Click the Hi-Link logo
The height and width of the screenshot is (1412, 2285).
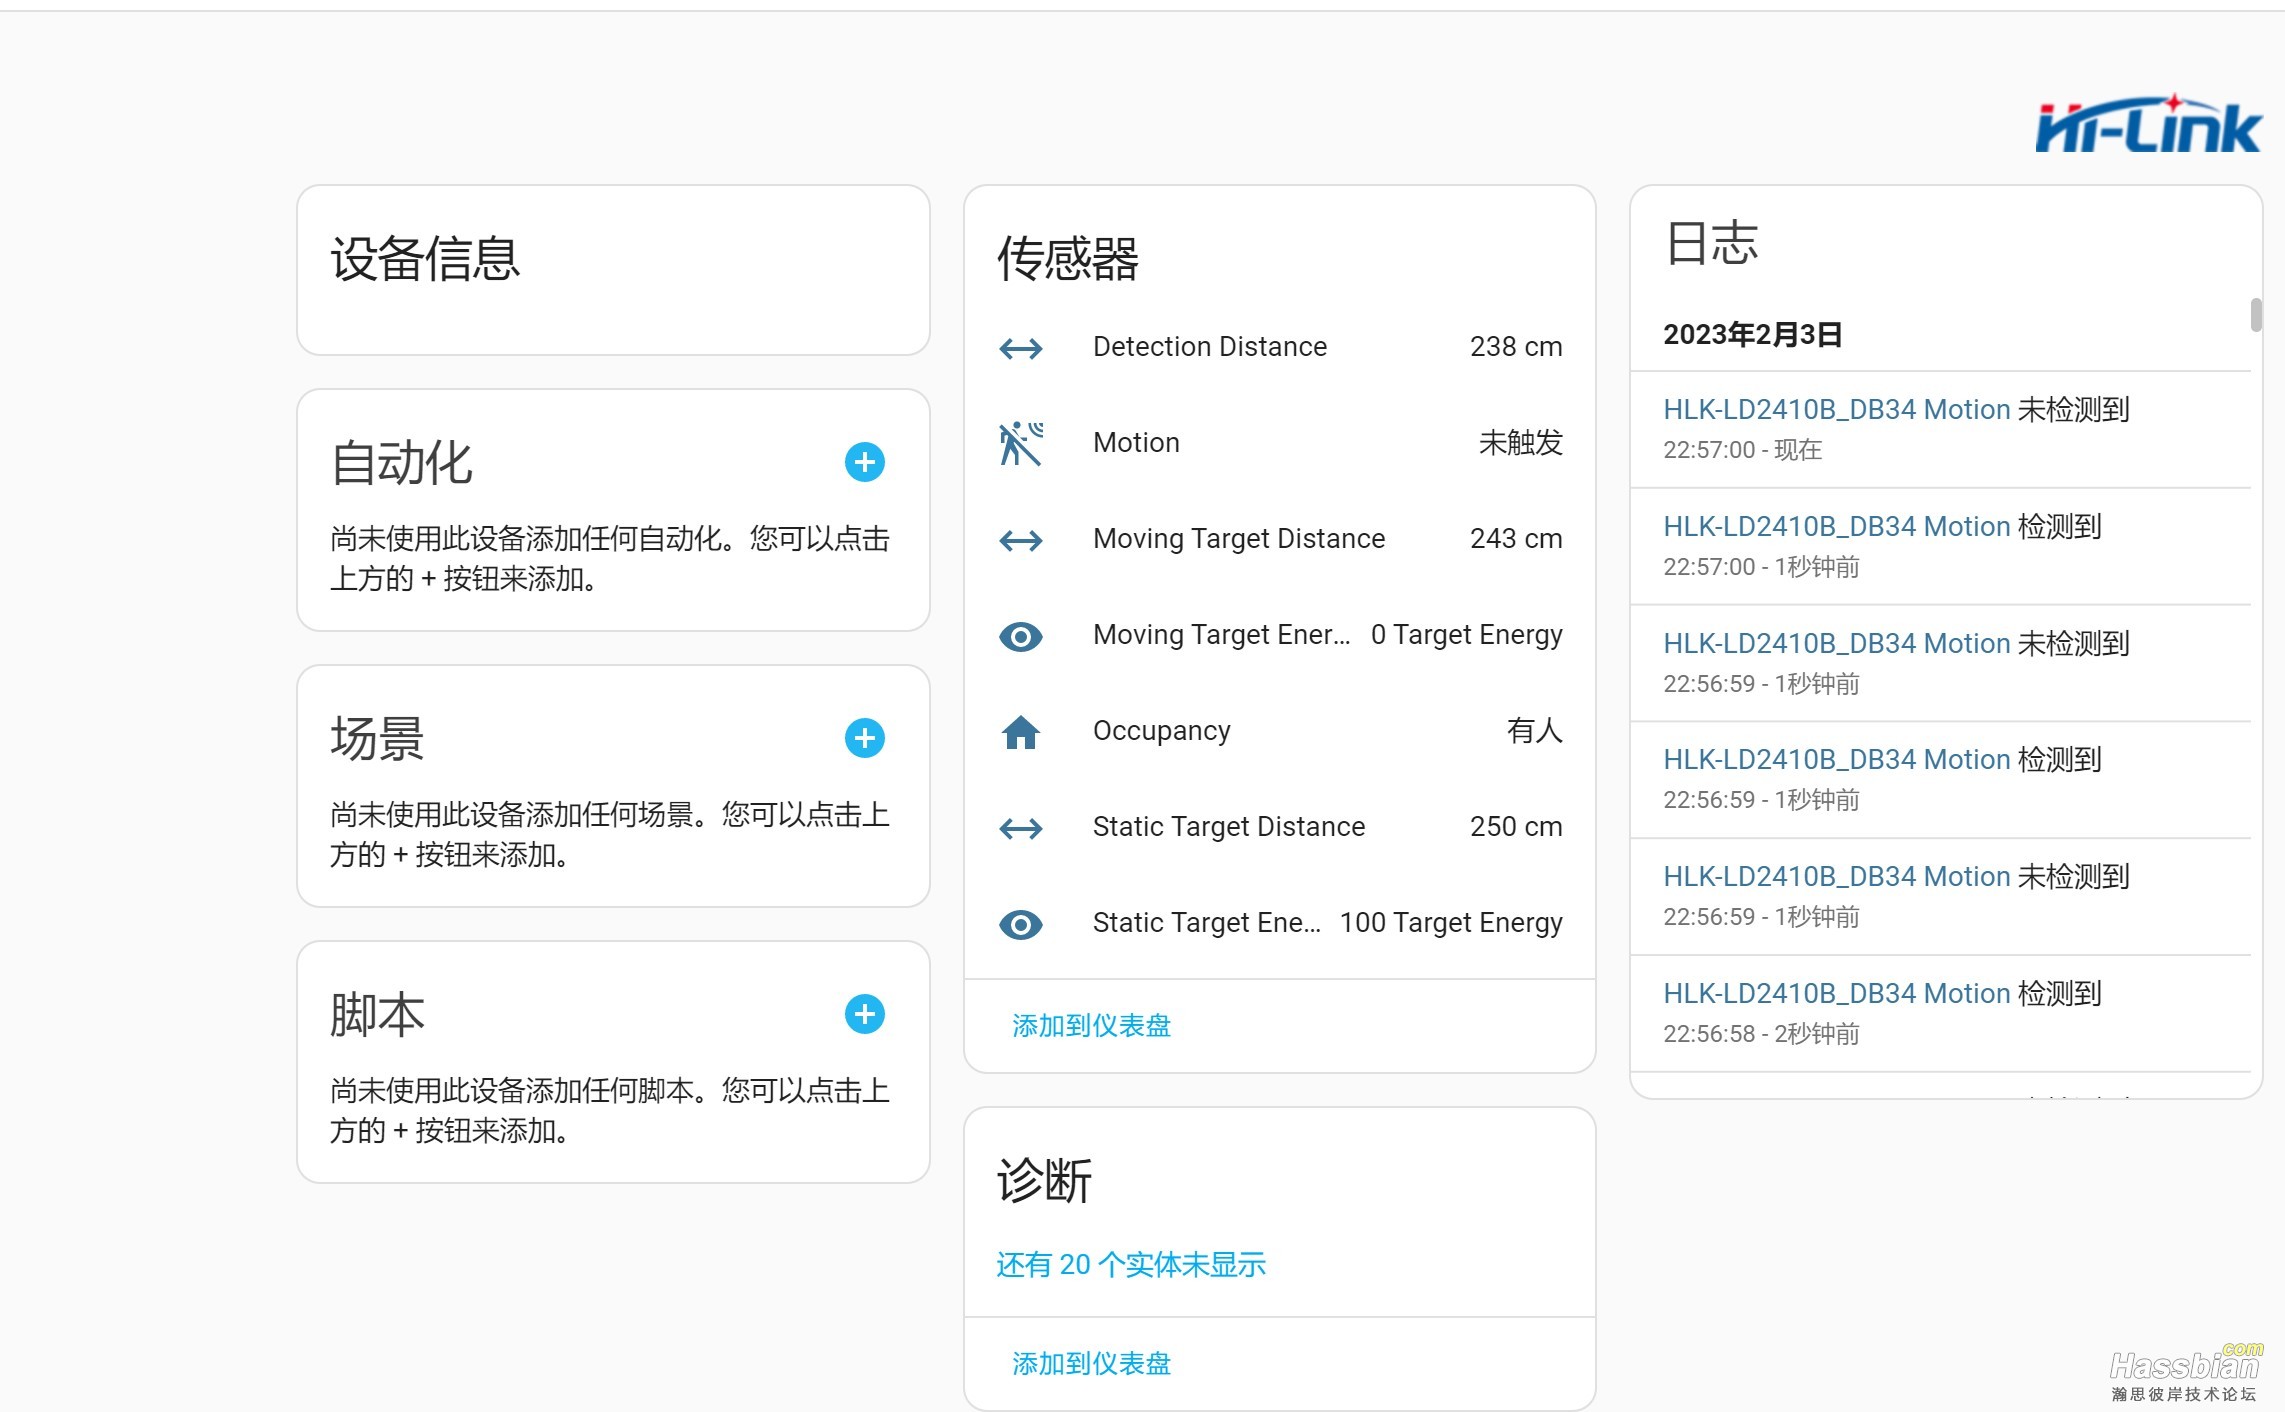click(2147, 124)
